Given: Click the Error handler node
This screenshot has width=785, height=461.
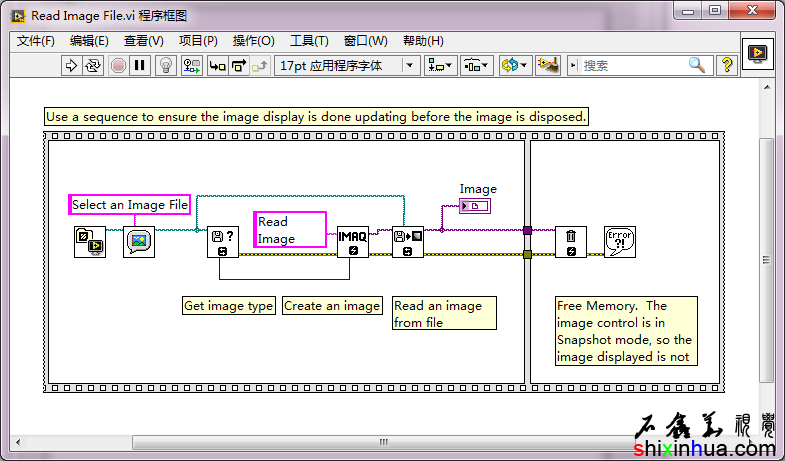Looking at the screenshot, I should click(620, 241).
